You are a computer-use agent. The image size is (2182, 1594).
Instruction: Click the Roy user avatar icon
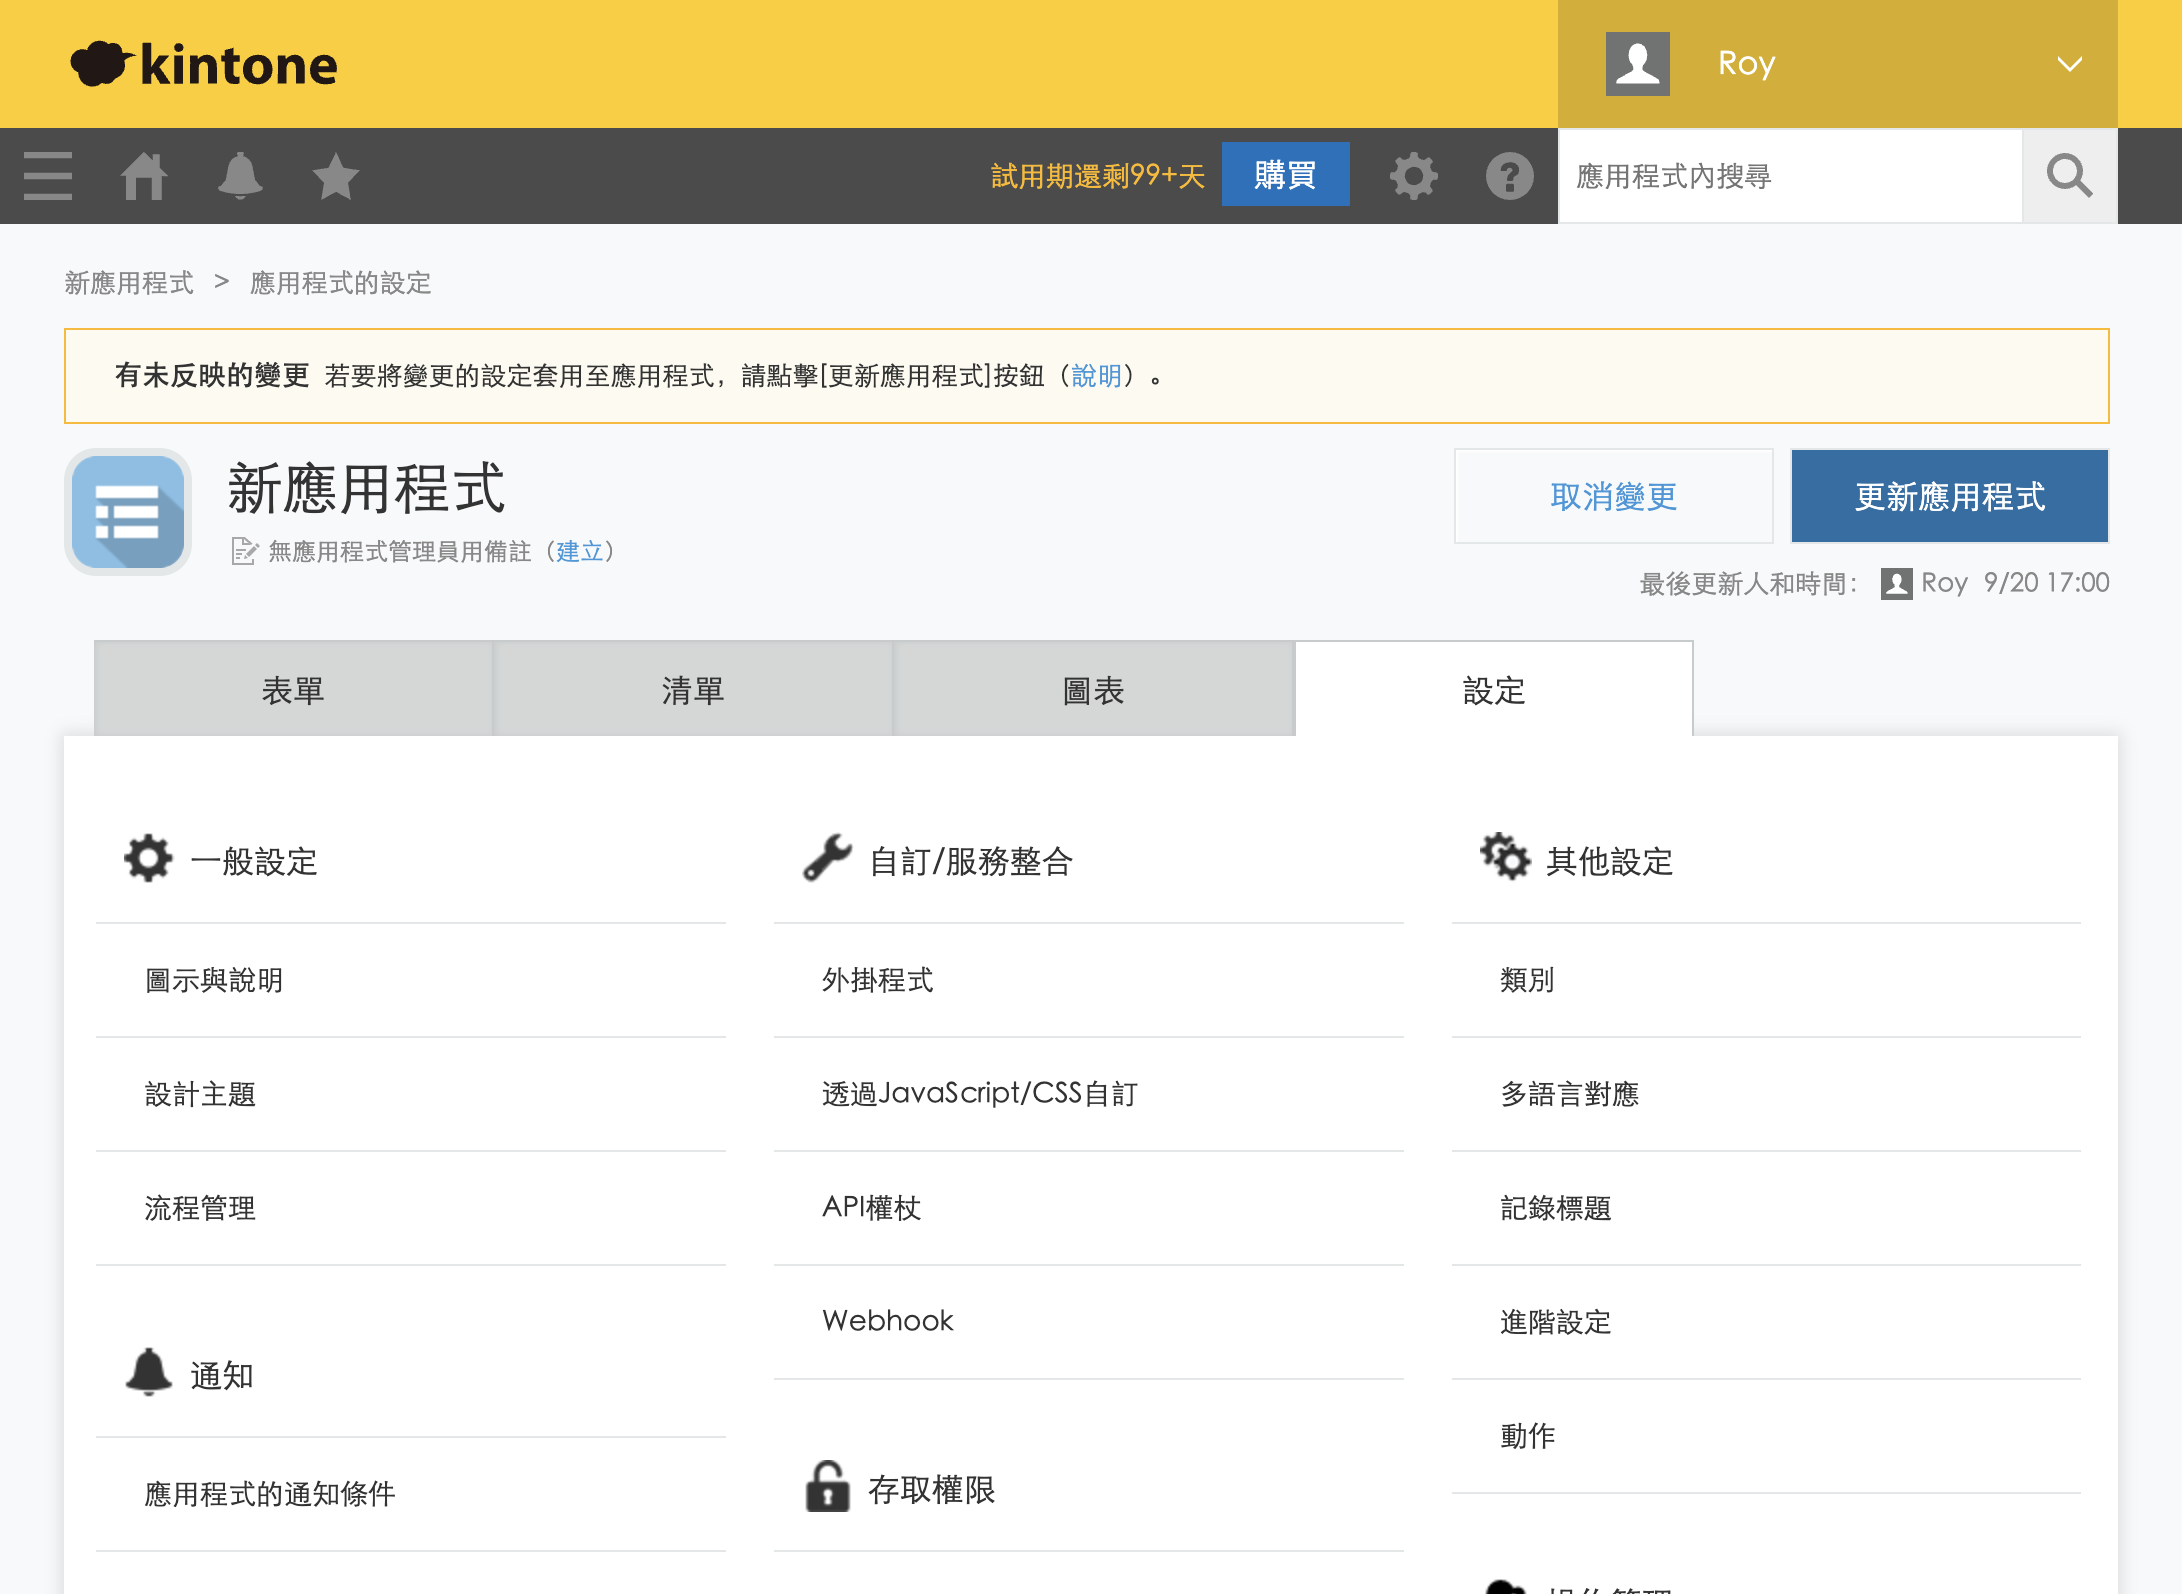pos(1637,63)
